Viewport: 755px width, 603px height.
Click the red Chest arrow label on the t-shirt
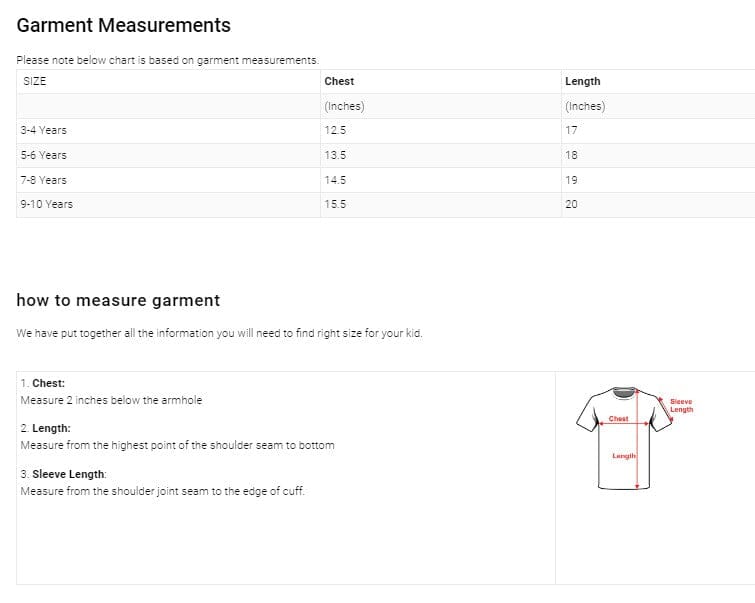pyautogui.click(x=618, y=419)
